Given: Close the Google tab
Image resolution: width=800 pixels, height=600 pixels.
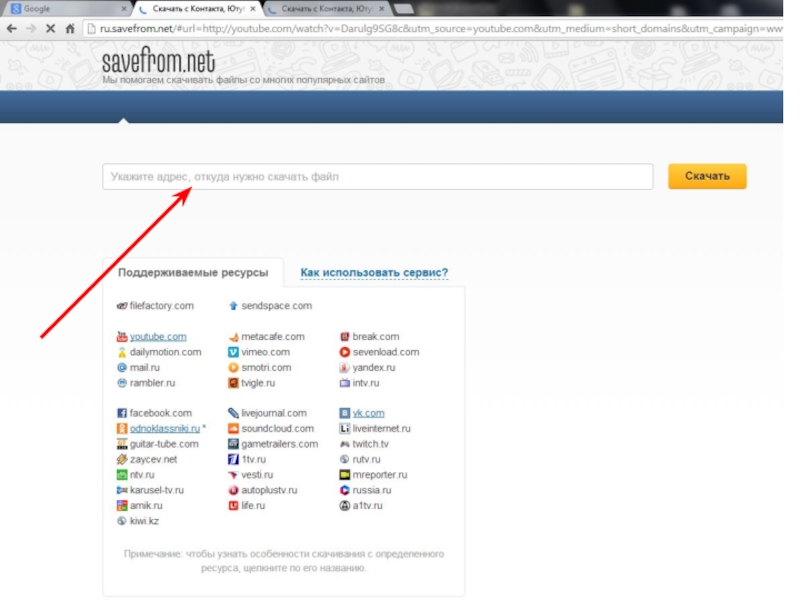Looking at the screenshot, I should click(123, 9).
